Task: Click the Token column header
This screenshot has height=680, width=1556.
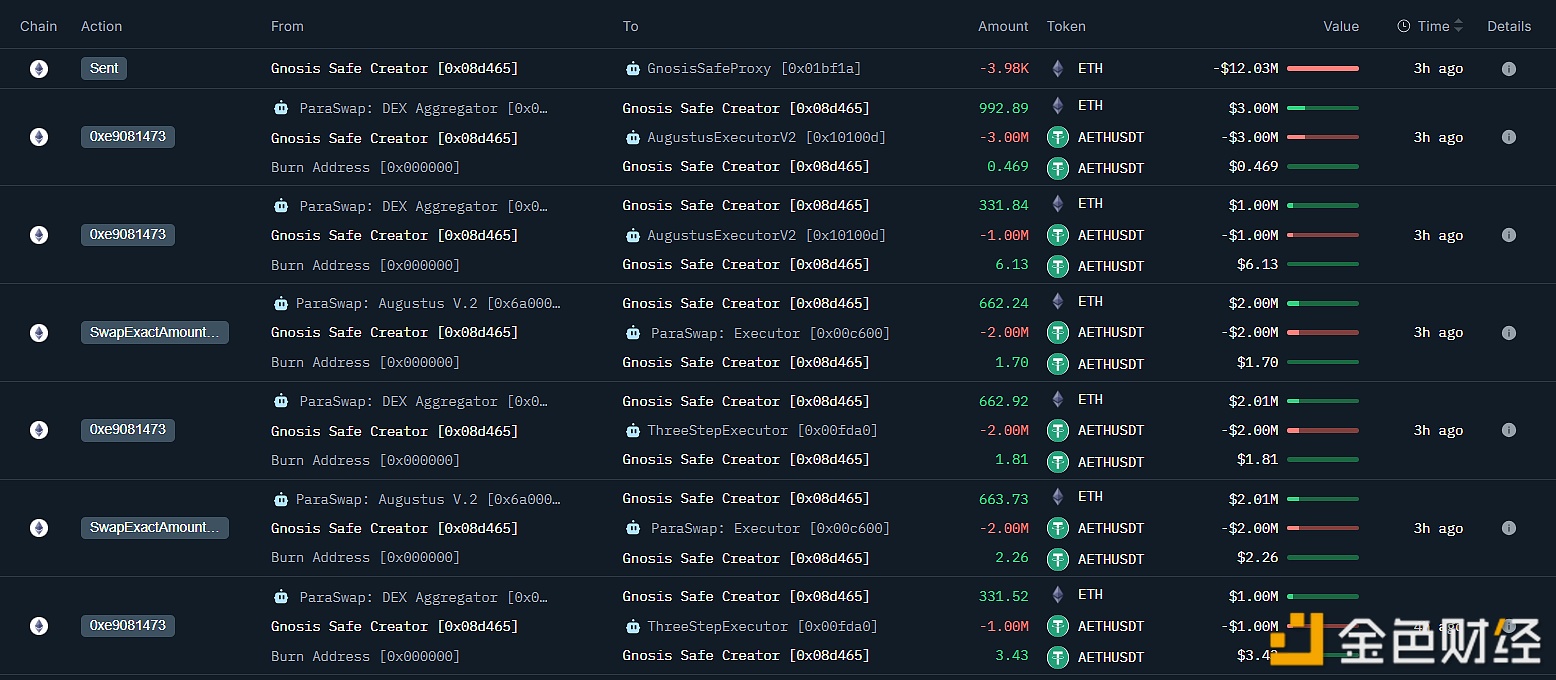Action: pos(1066,26)
